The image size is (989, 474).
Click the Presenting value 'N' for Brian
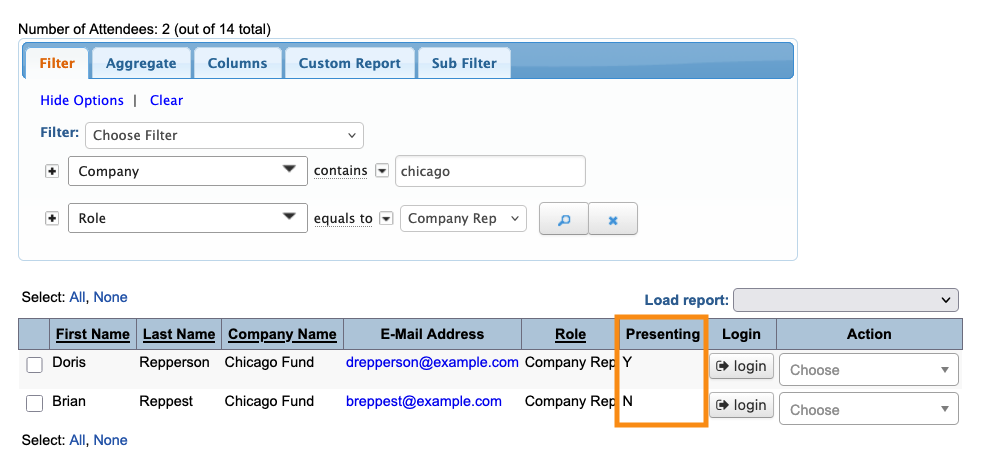pyautogui.click(x=628, y=401)
